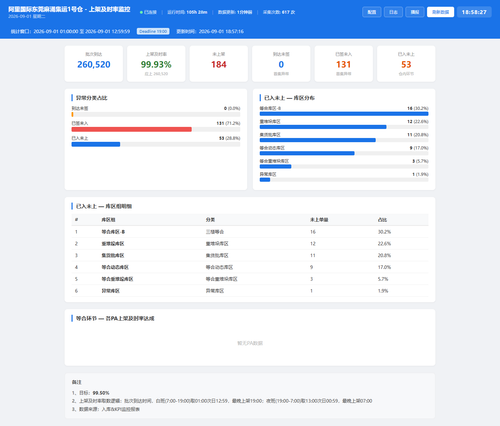Select table row 6 with 1.9%

point(250,291)
